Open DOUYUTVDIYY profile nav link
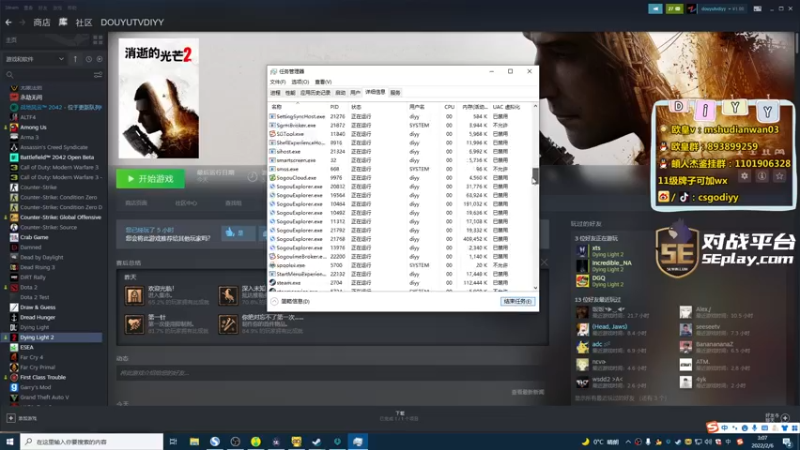The width and height of the screenshot is (800, 450). (x=132, y=22)
